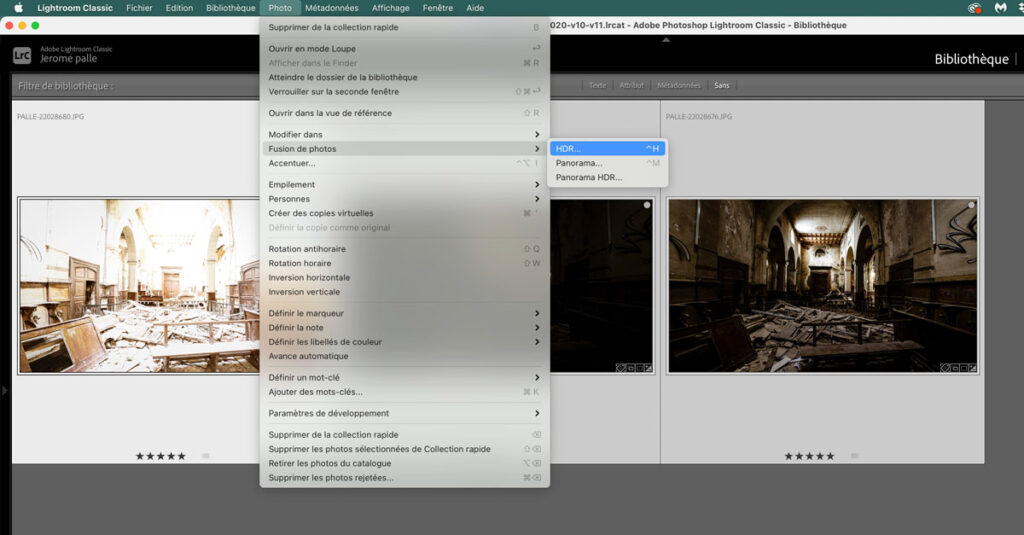Viewport: 1024px width, 535px height.
Task: Click the LrC Lightroom Classic logo
Action: [x=22, y=55]
